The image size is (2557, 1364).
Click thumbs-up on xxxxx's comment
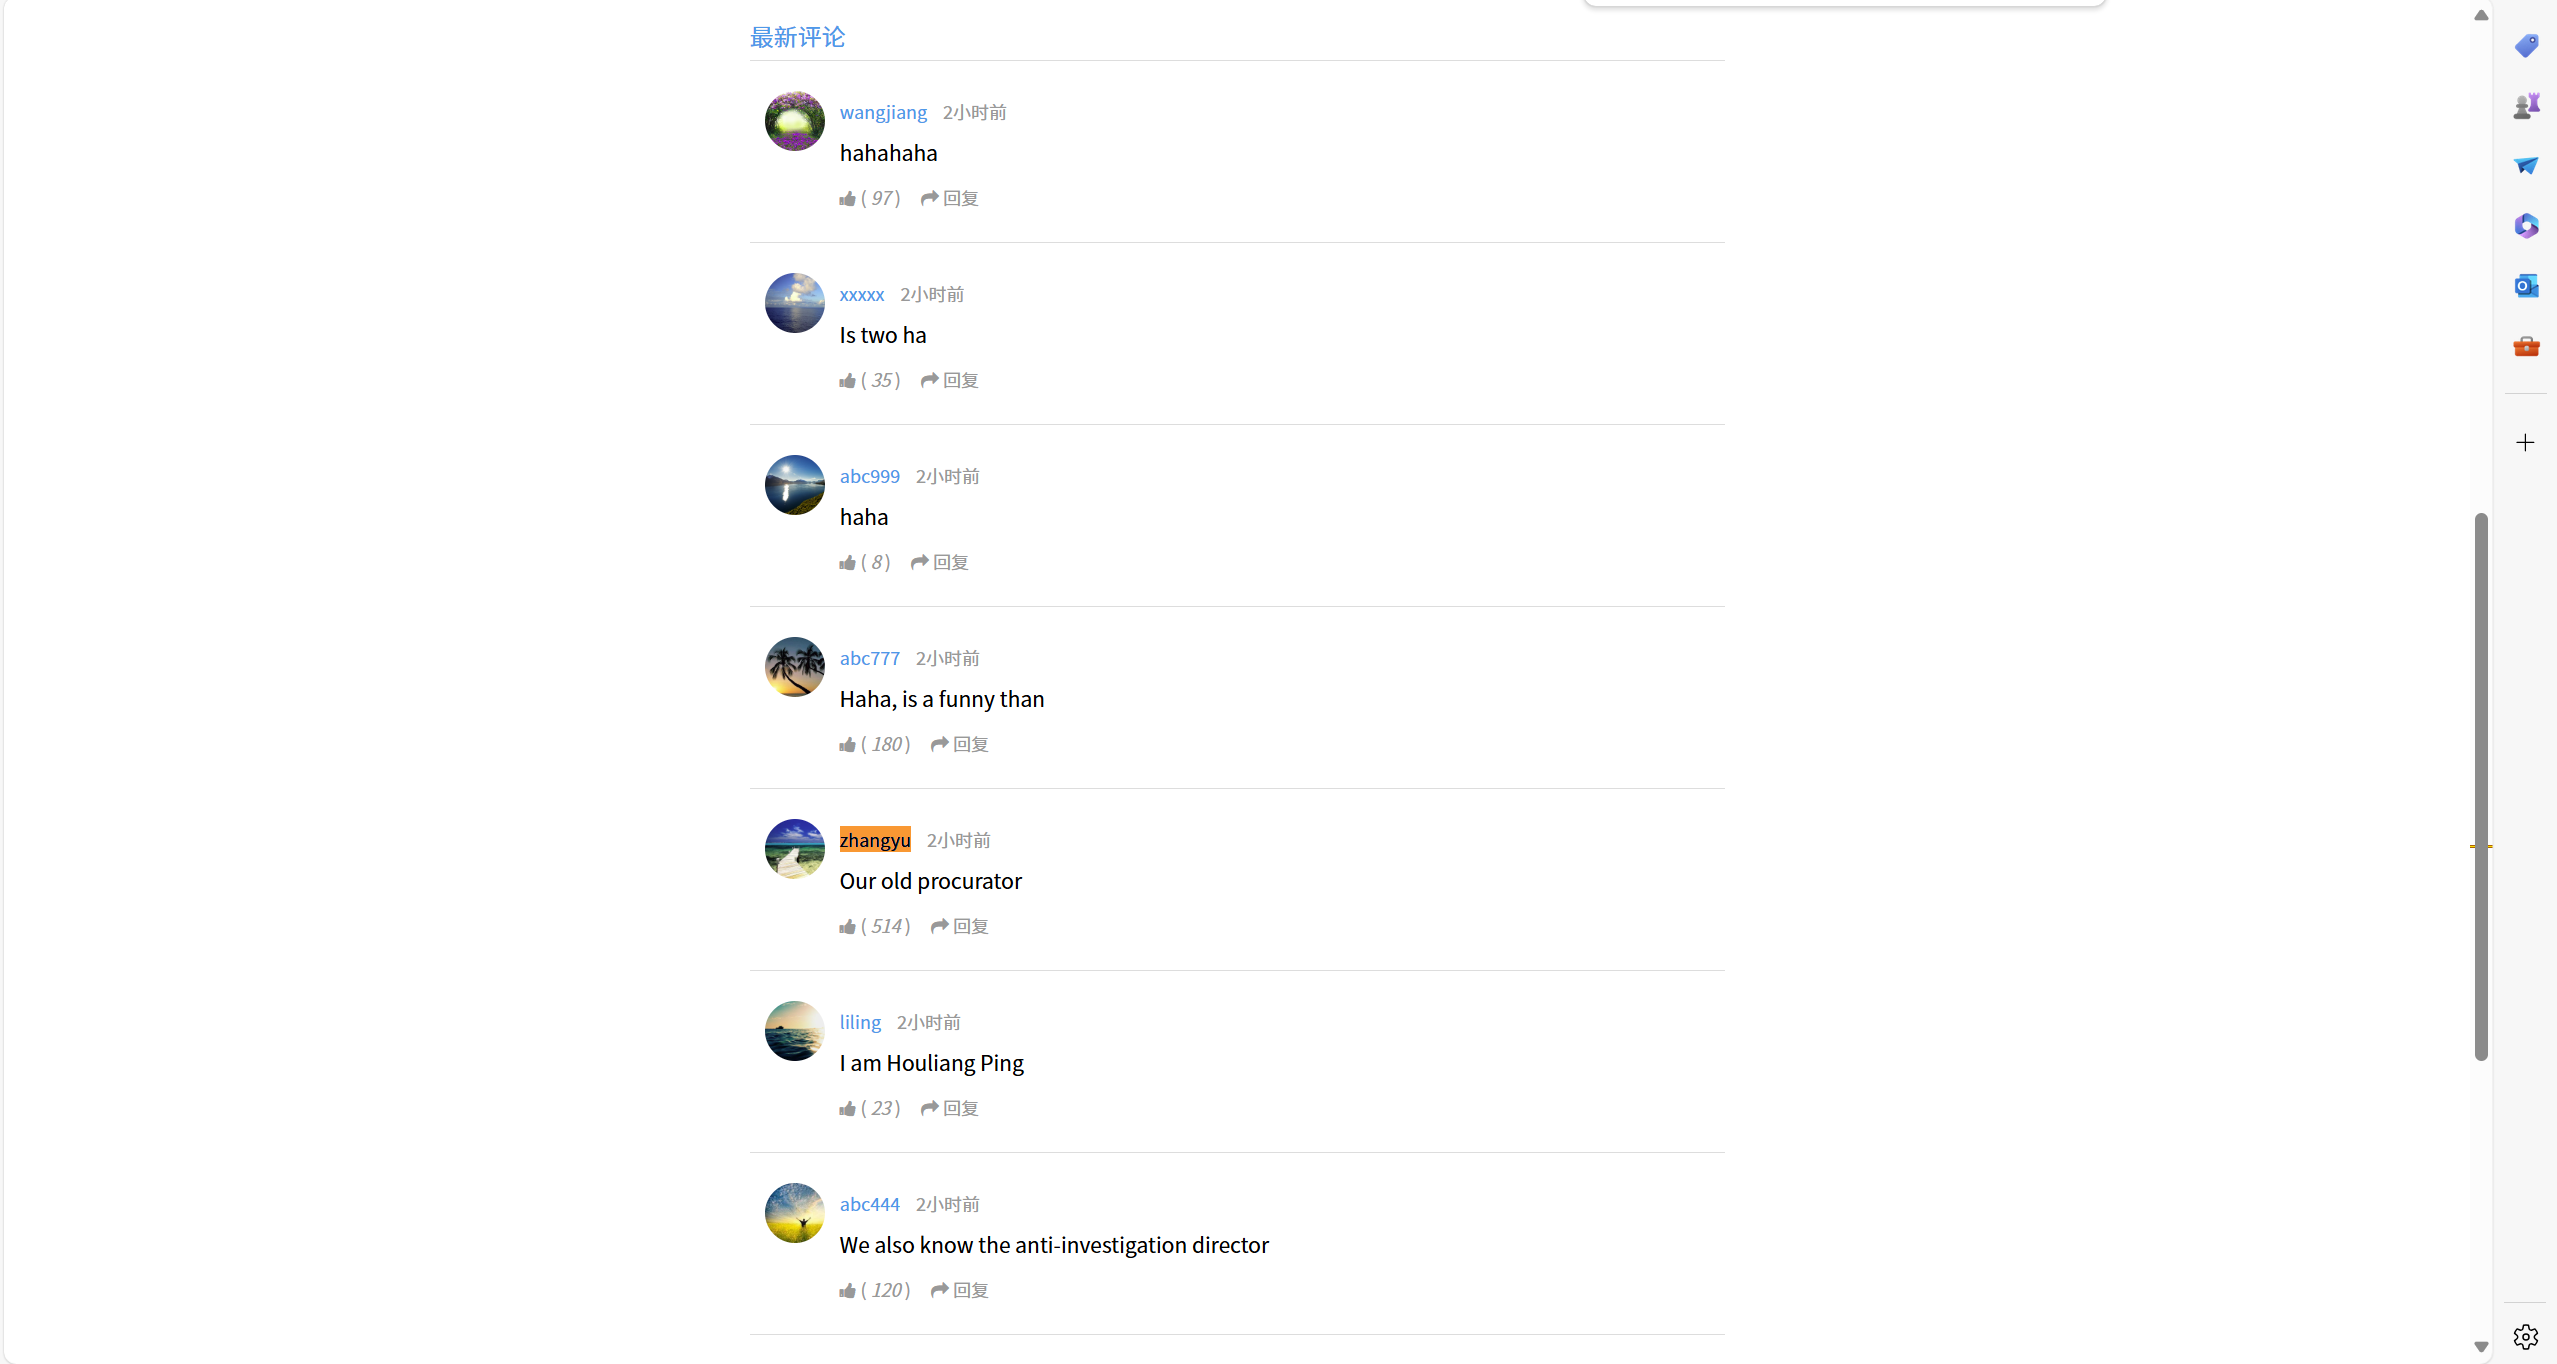pos(848,380)
